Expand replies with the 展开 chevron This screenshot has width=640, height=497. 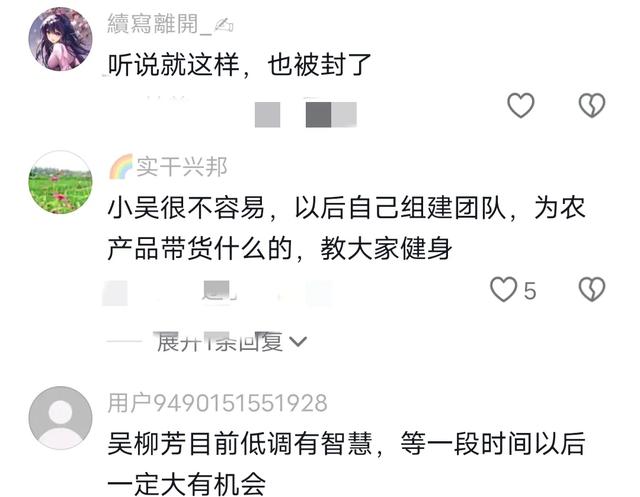click(298, 342)
